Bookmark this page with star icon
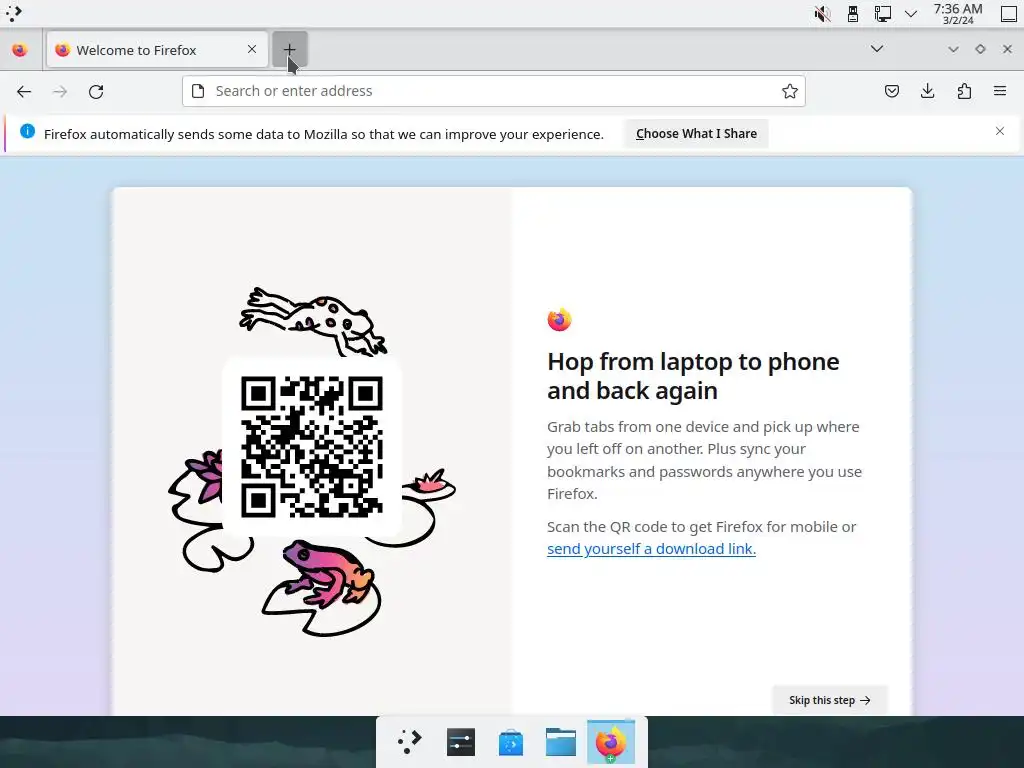The image size is (1024, 768). (x=790, y=91)
